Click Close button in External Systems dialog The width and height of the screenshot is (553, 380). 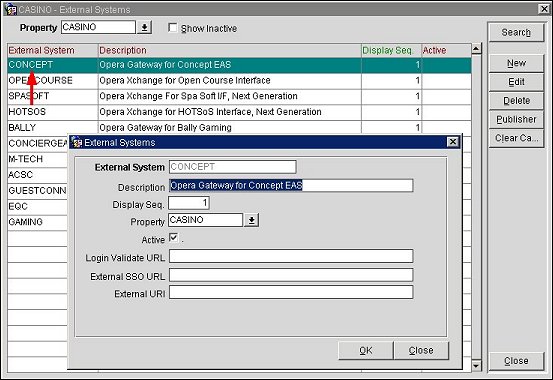[x=421, y=350]
